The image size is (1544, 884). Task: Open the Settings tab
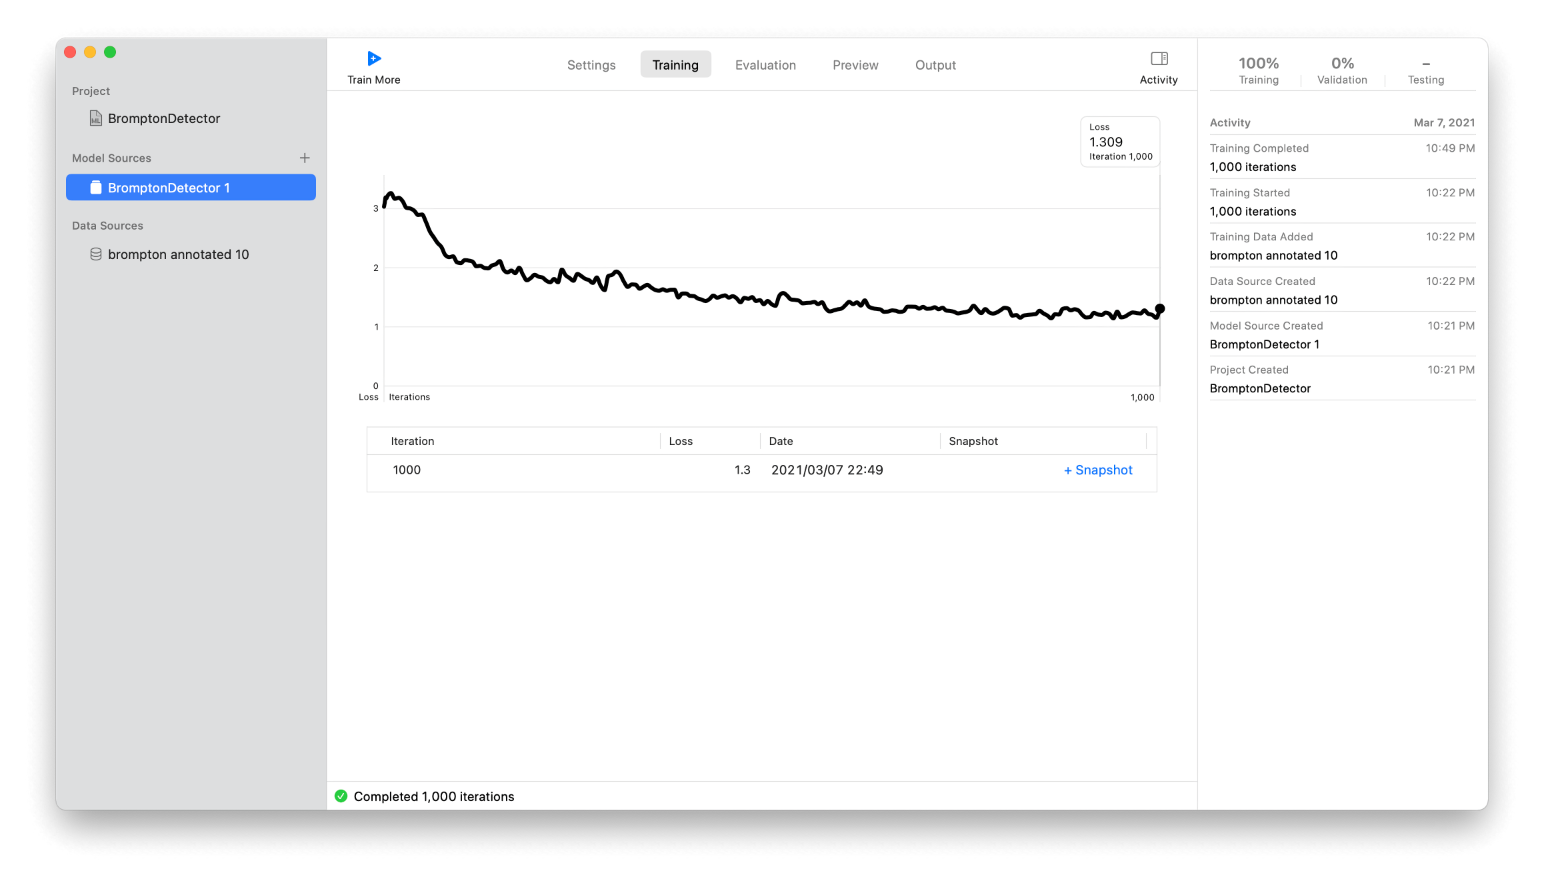pyautogui.click(x=591, y=65)
